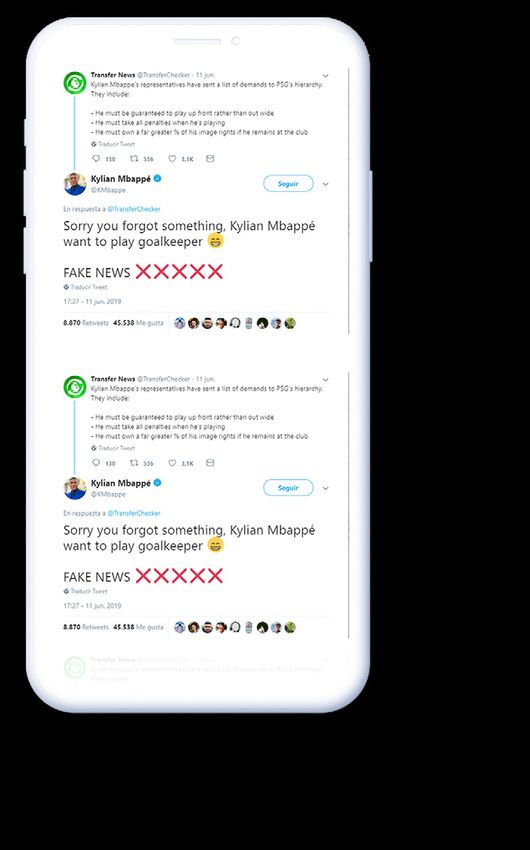Screen dimensions: 530x850
Task: Open 45.538 Me gusta list in upper tweet
Action: pos(138,323)
